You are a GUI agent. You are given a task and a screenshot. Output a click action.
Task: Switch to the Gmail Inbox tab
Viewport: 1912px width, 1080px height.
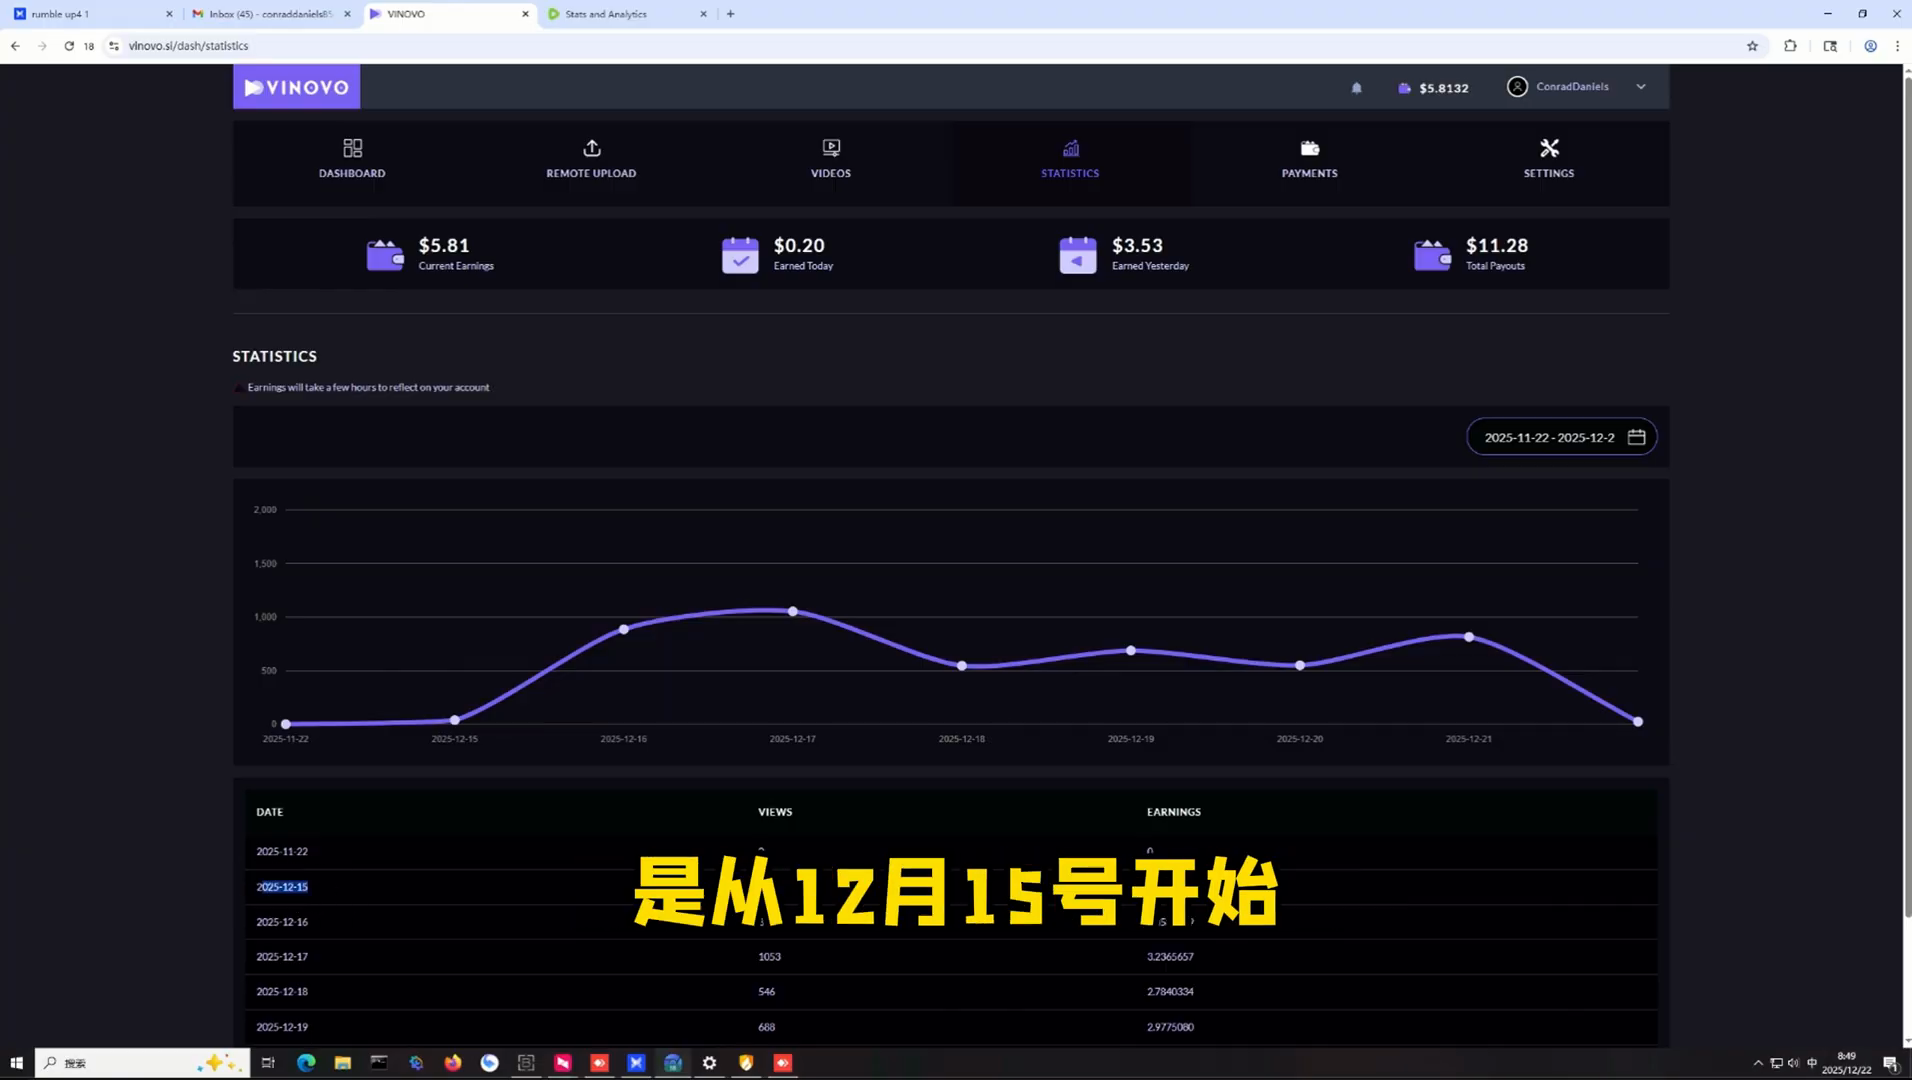(270, 14)
